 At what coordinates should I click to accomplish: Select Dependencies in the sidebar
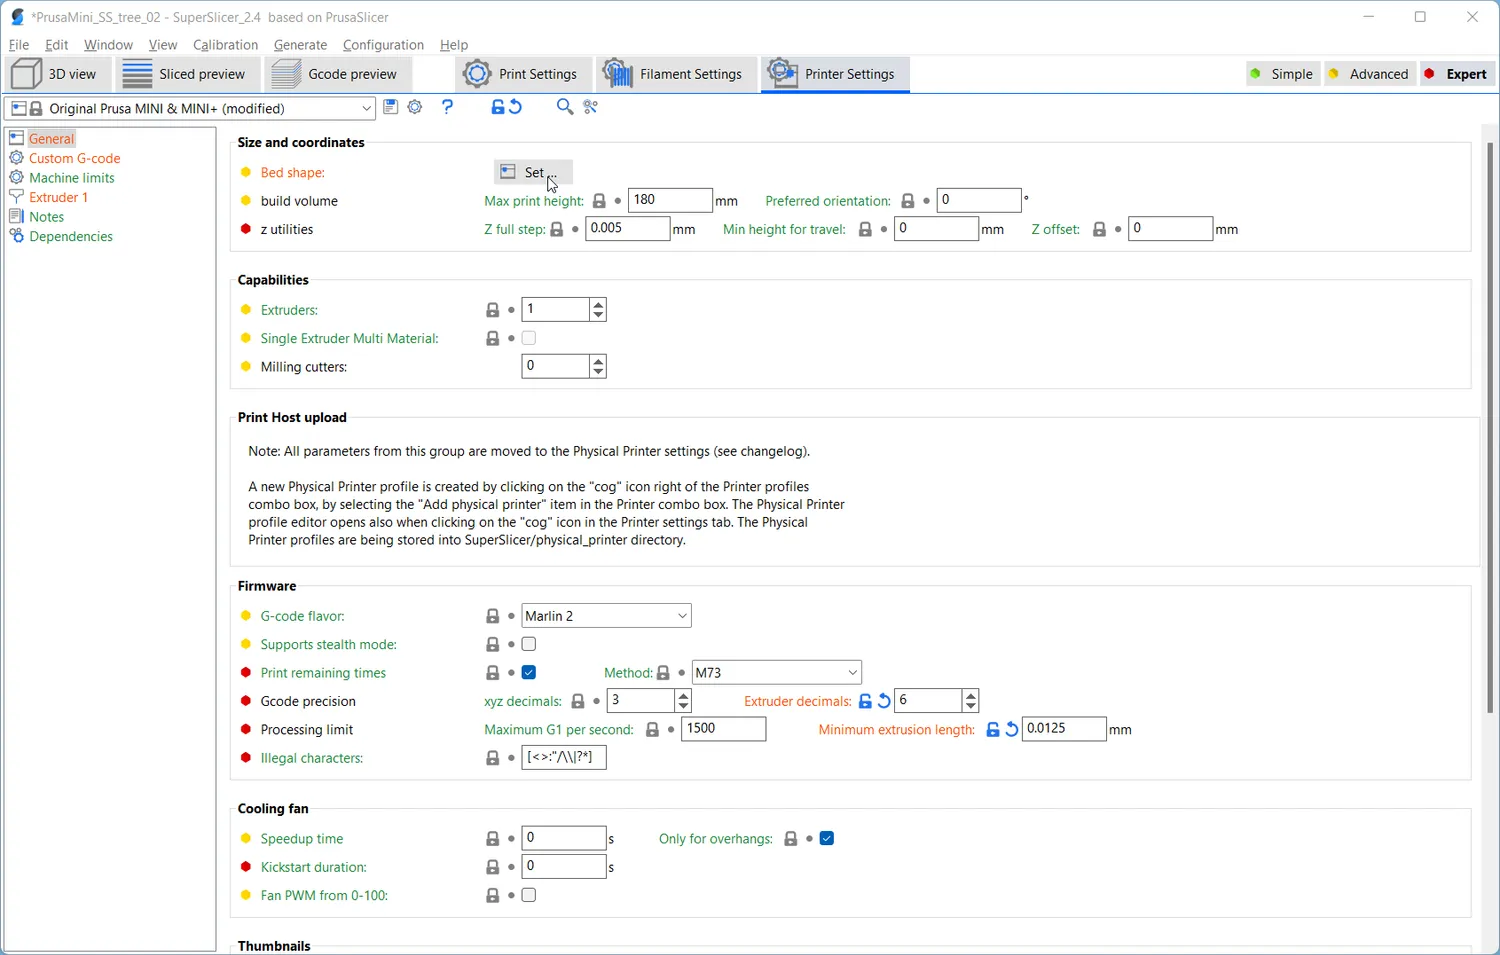(71, 236)
